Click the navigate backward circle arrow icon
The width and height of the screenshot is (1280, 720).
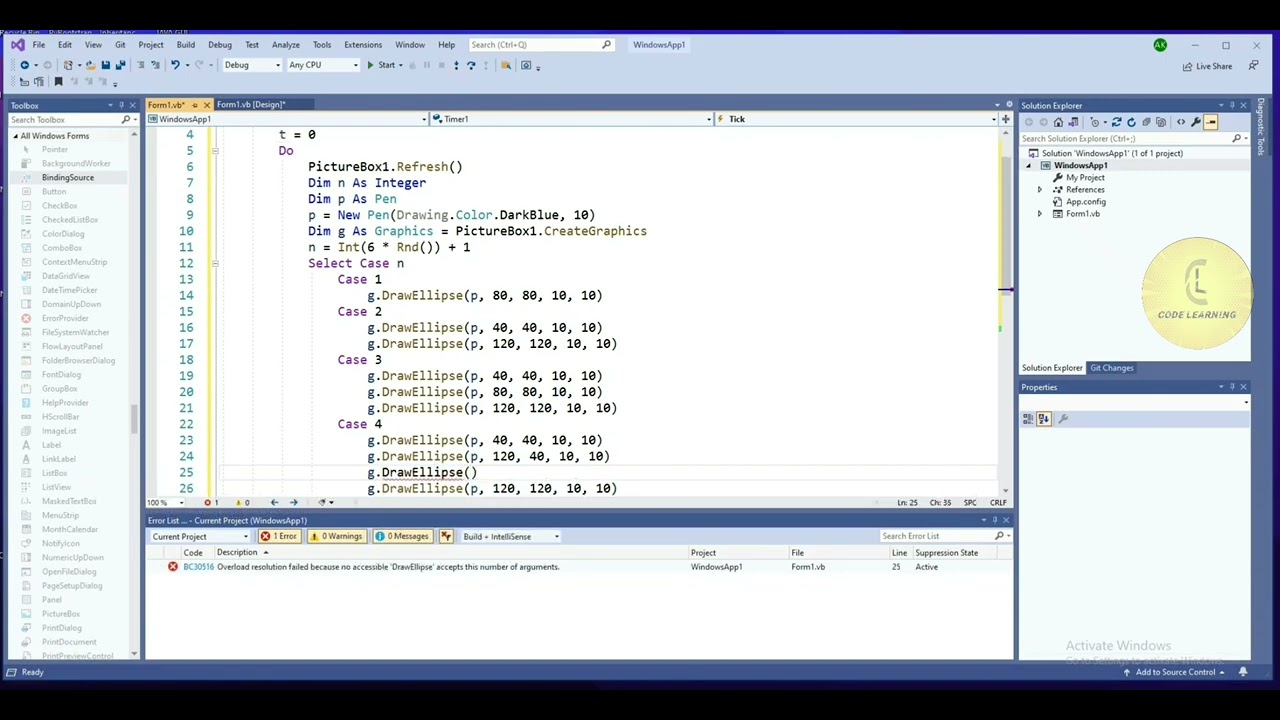(24, 65)
